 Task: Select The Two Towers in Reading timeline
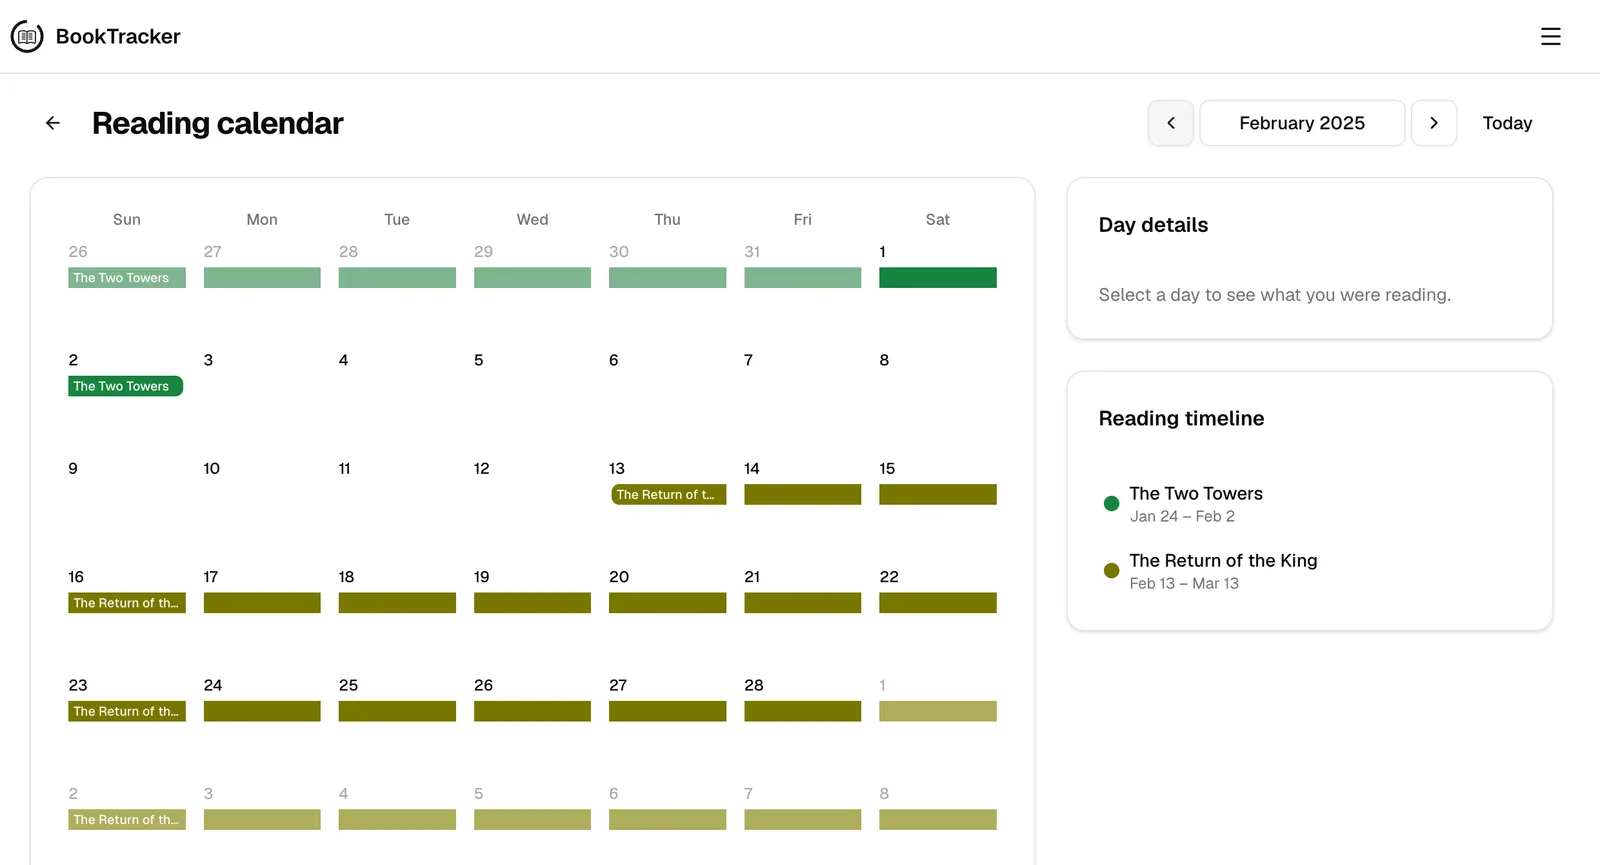[1196, 493]
